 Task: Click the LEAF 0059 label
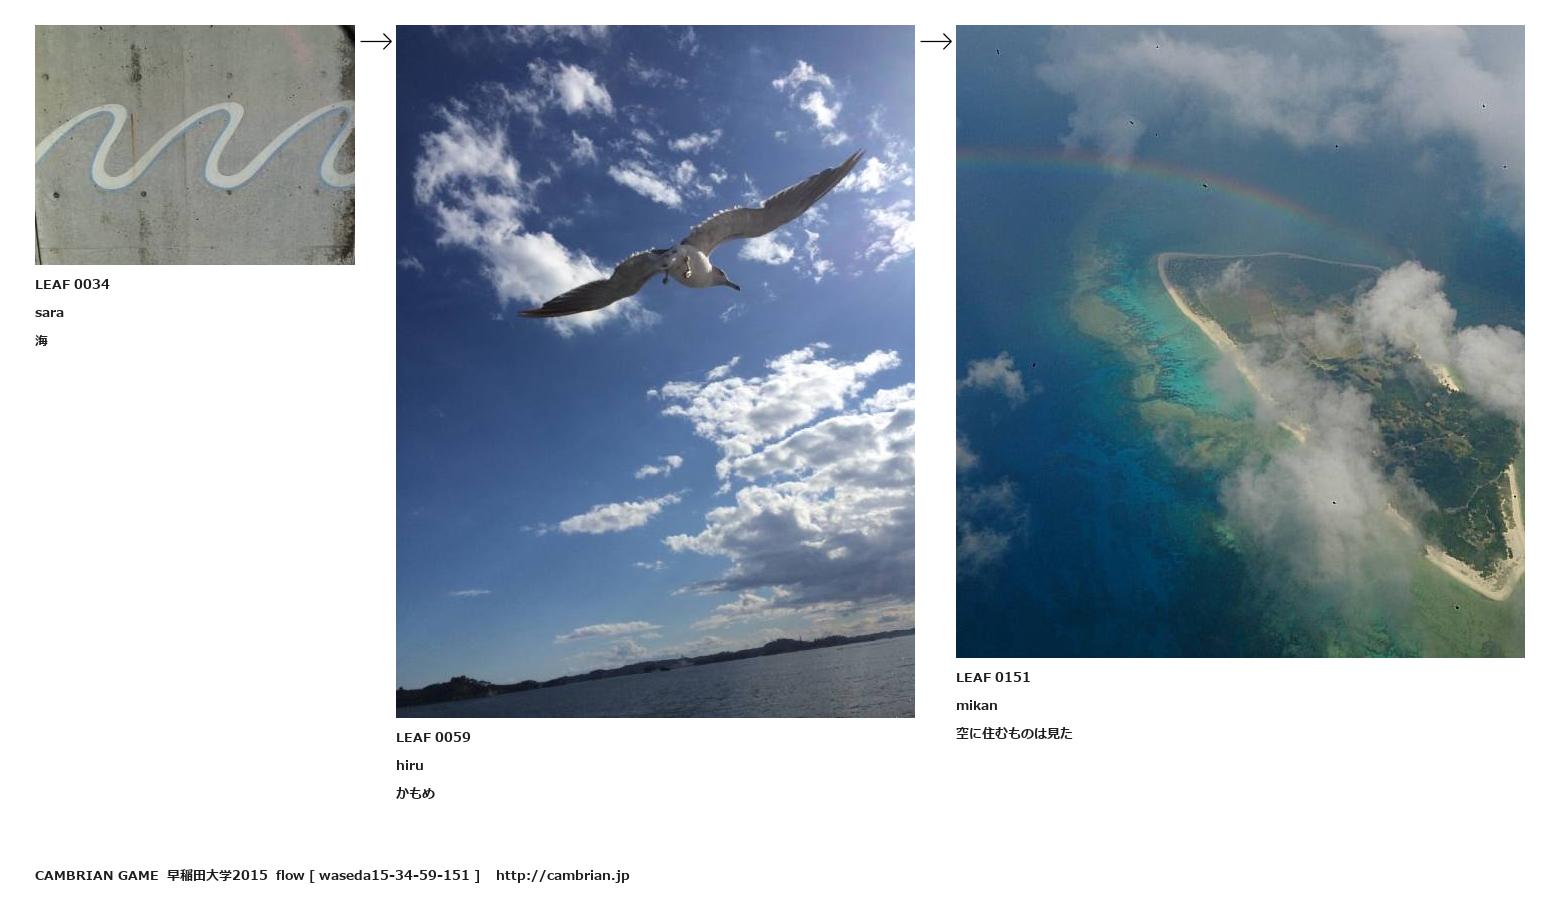point(433,737)
